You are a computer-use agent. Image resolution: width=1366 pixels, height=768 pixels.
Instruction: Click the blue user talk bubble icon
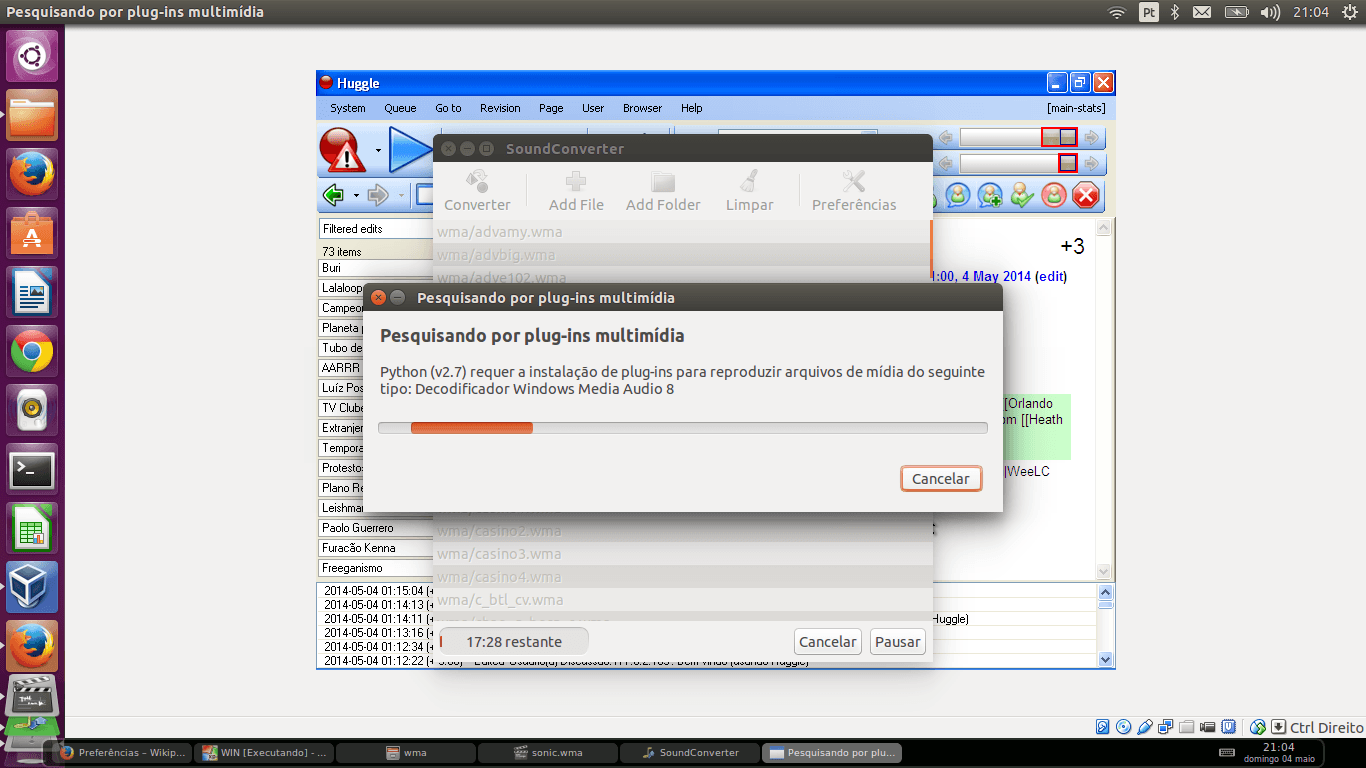coord(958,195)
